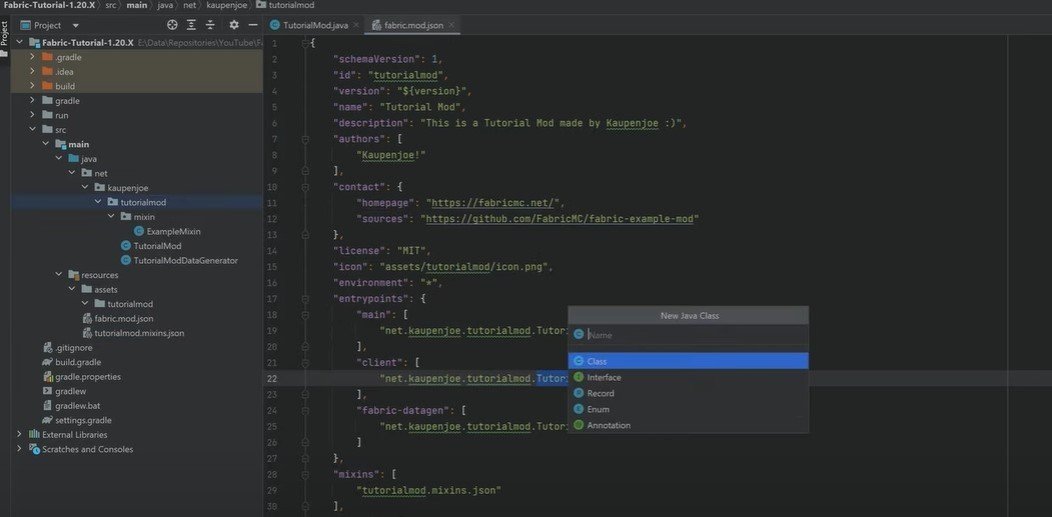1052x517 pixels.
Task: Click the line 22 gutter number
Action: [x=271, y=379]
